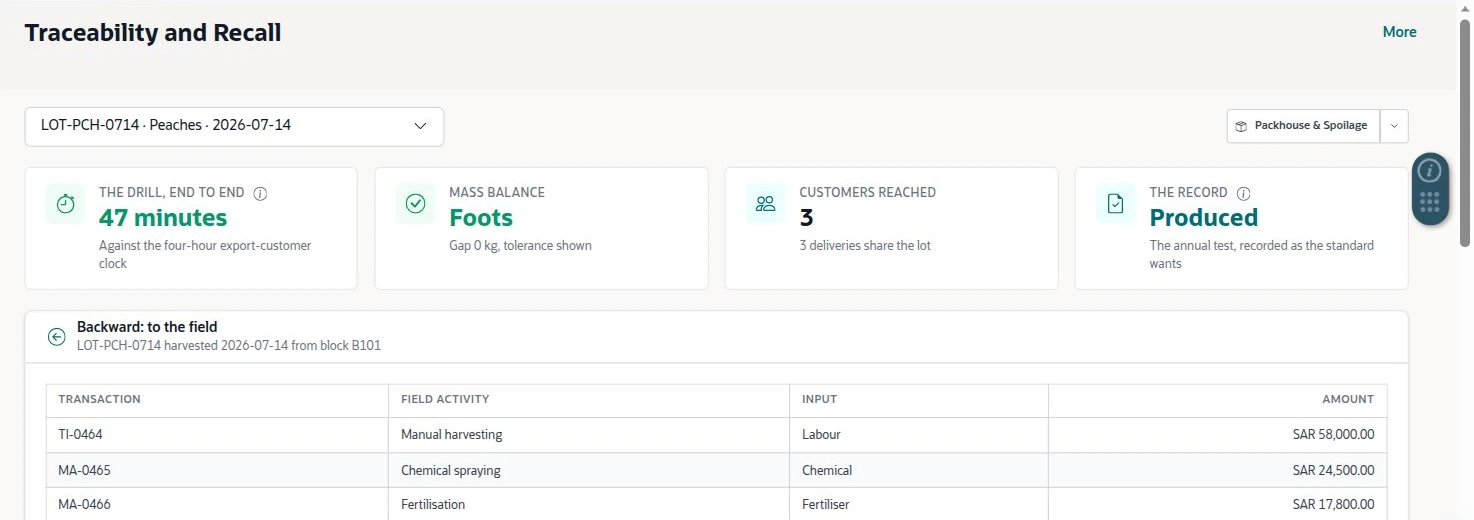Click the floating info circle icon

click(x=1430, y=170)
